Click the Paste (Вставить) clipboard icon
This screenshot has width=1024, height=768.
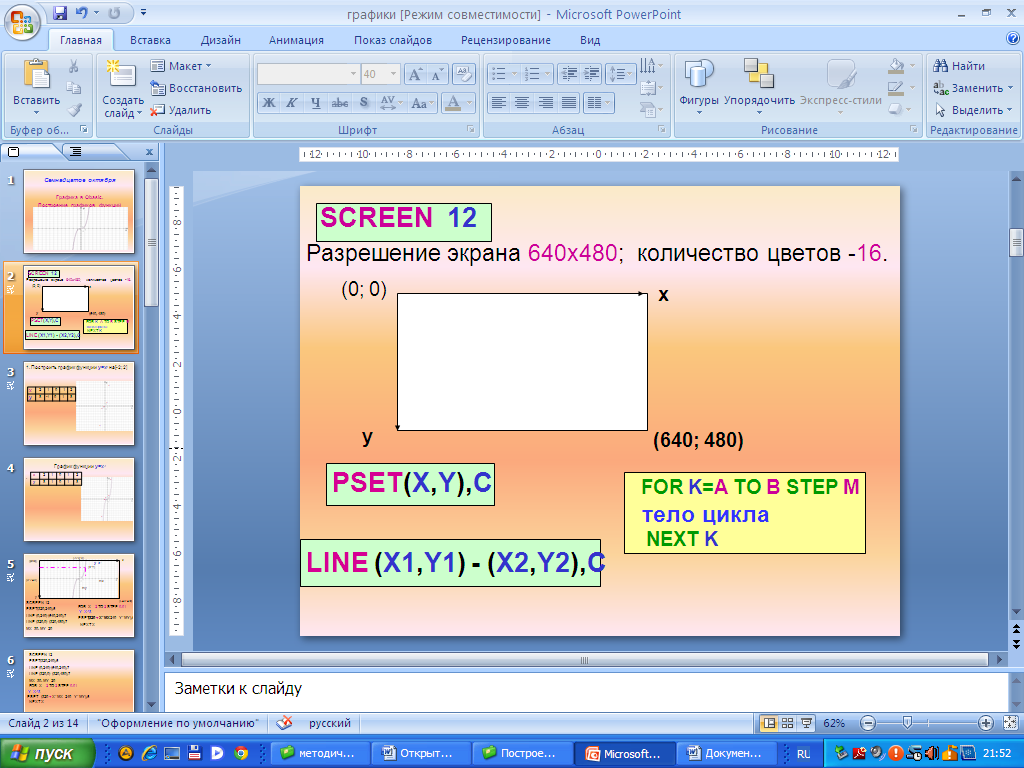pos(36,76)
